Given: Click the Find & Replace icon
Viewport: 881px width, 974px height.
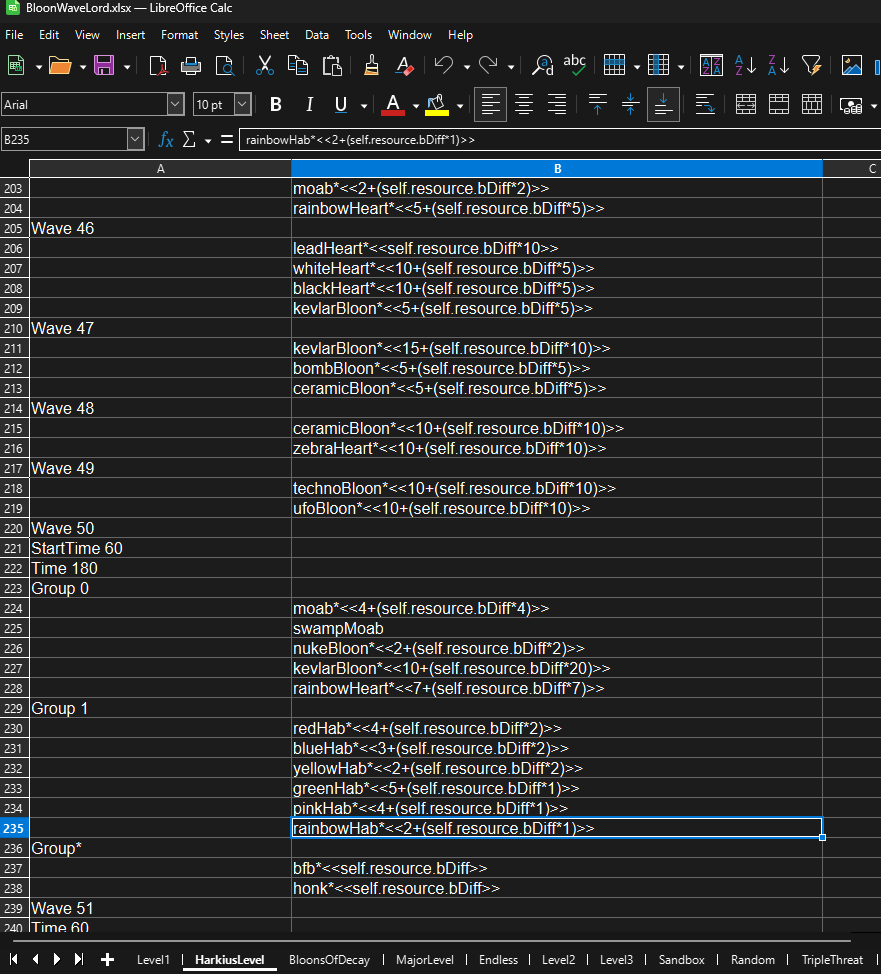Looking at the screenshot, I should tap(542, 66).
